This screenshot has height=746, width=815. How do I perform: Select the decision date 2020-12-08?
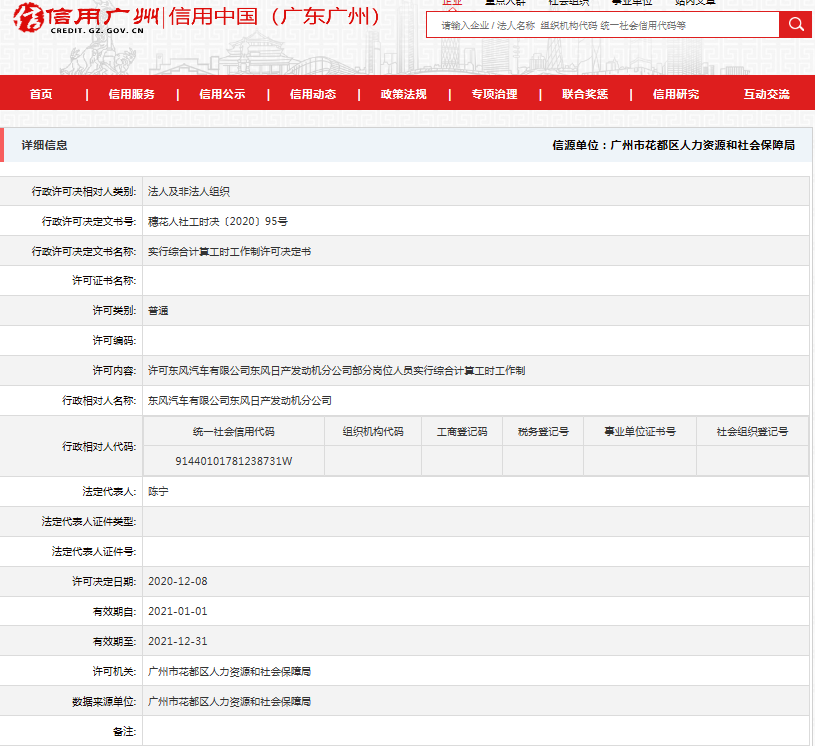click(178, 581)
